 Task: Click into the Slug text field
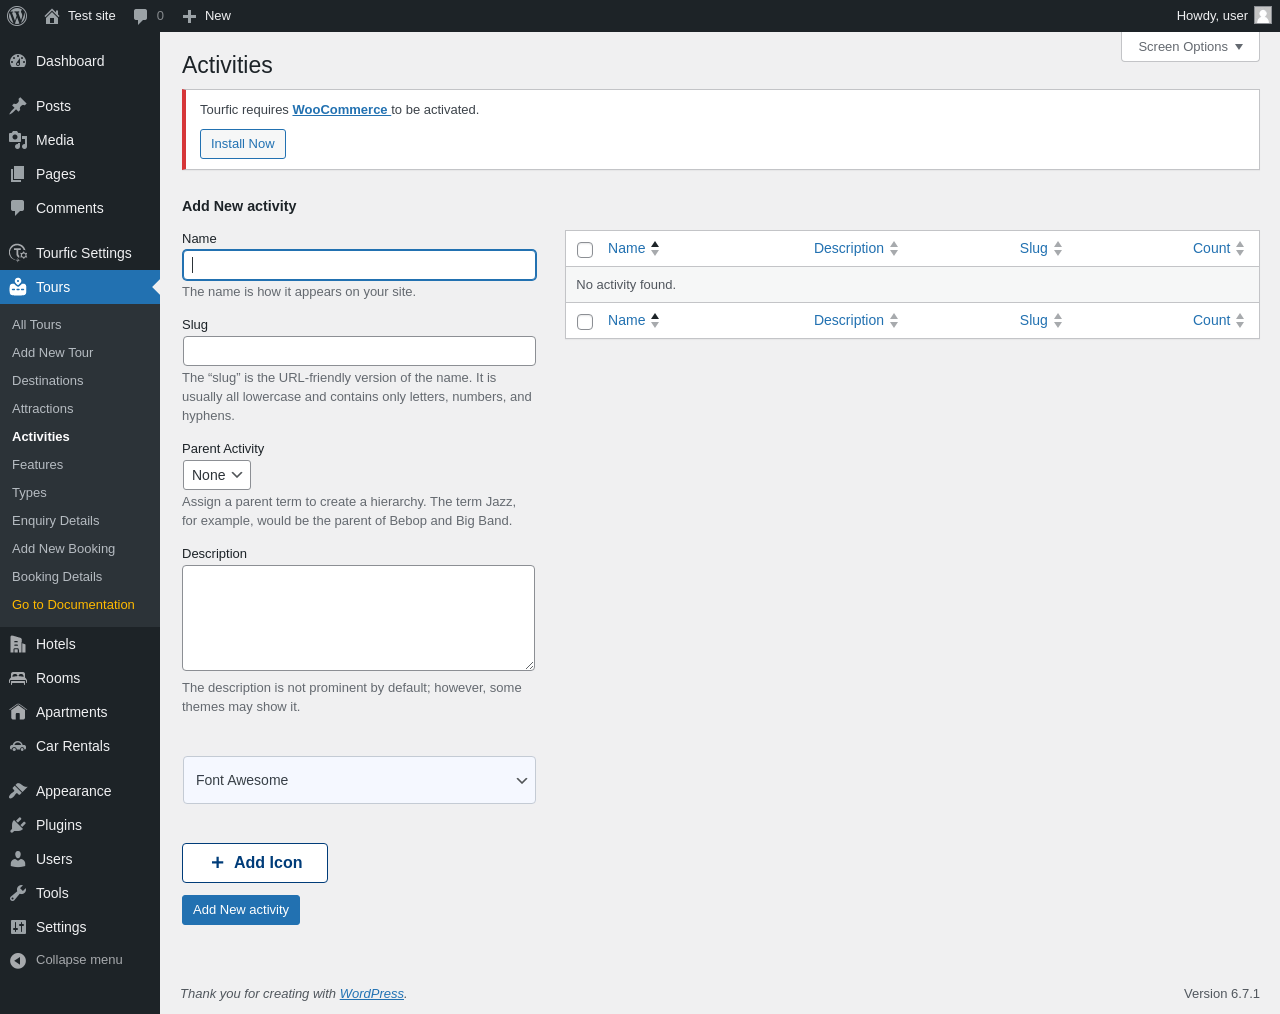(359, 351)
